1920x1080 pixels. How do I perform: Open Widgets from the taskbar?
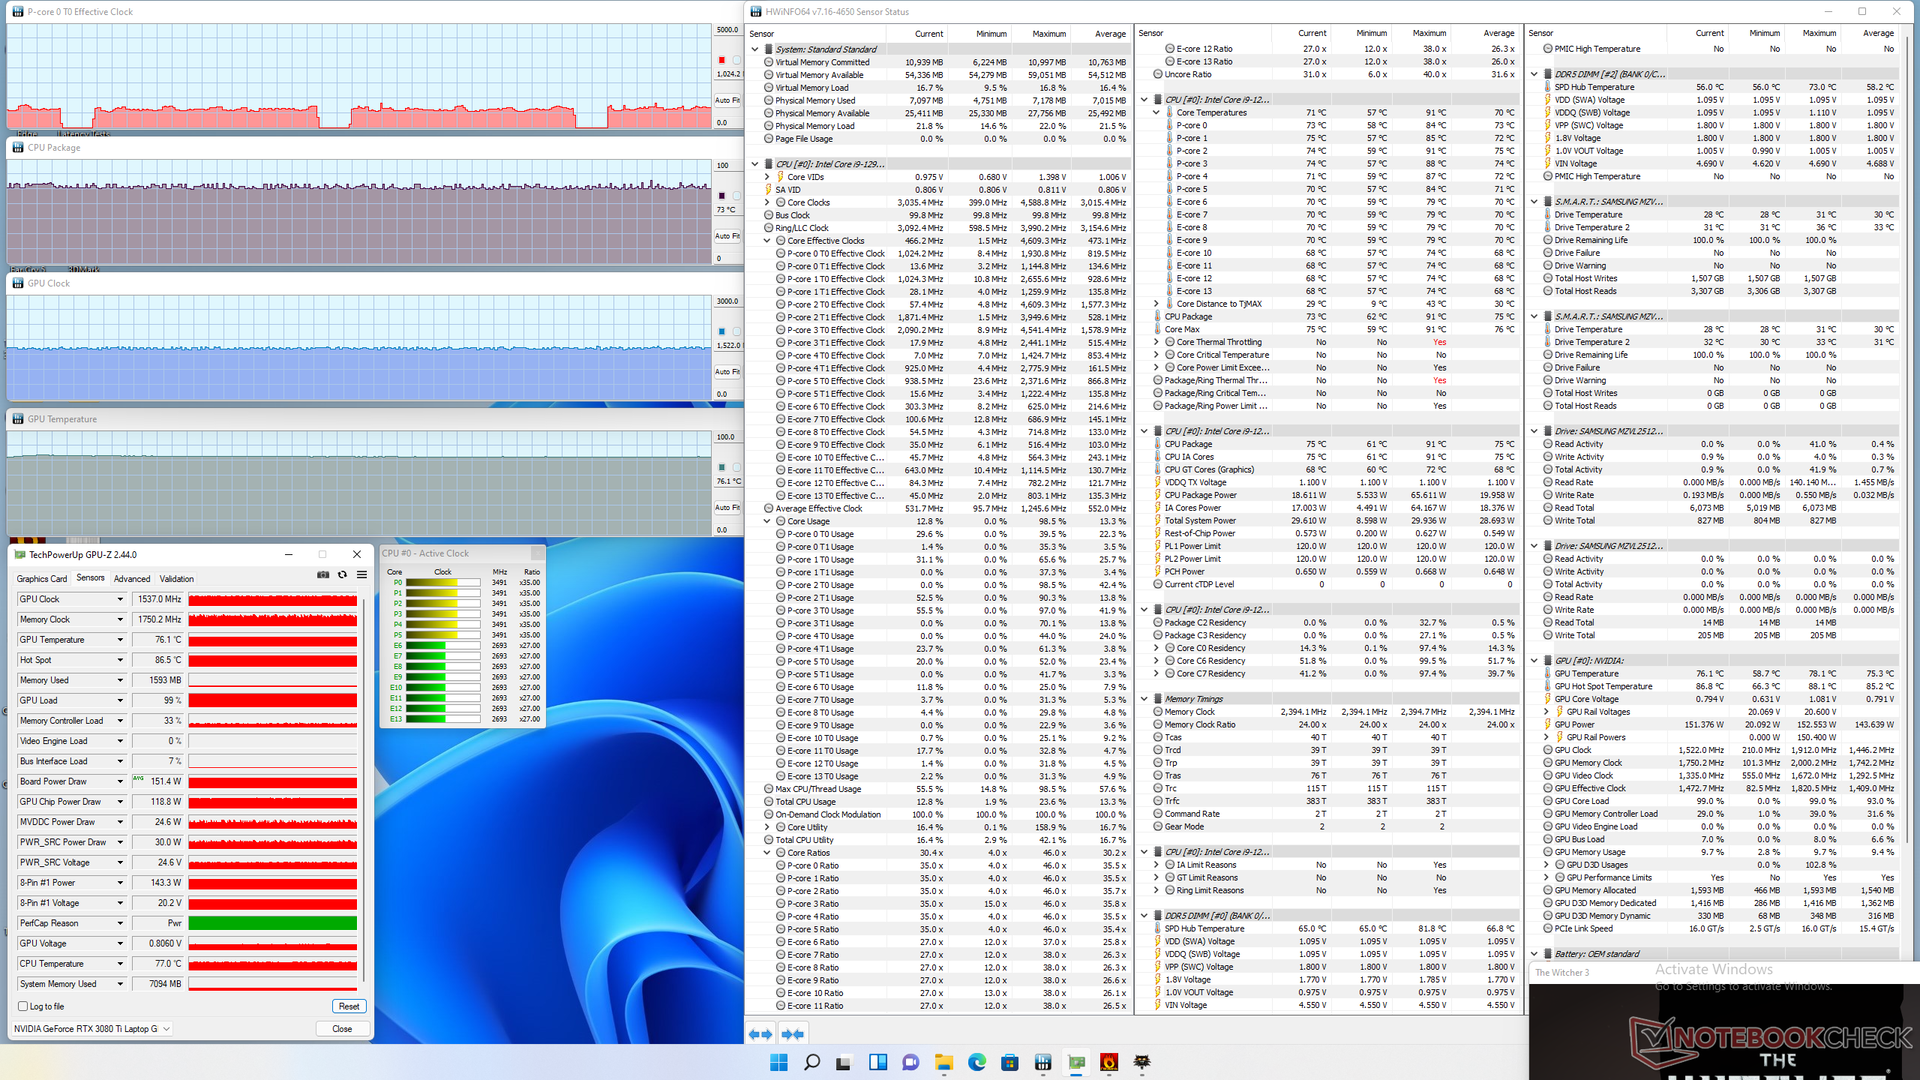[878, 1062]
